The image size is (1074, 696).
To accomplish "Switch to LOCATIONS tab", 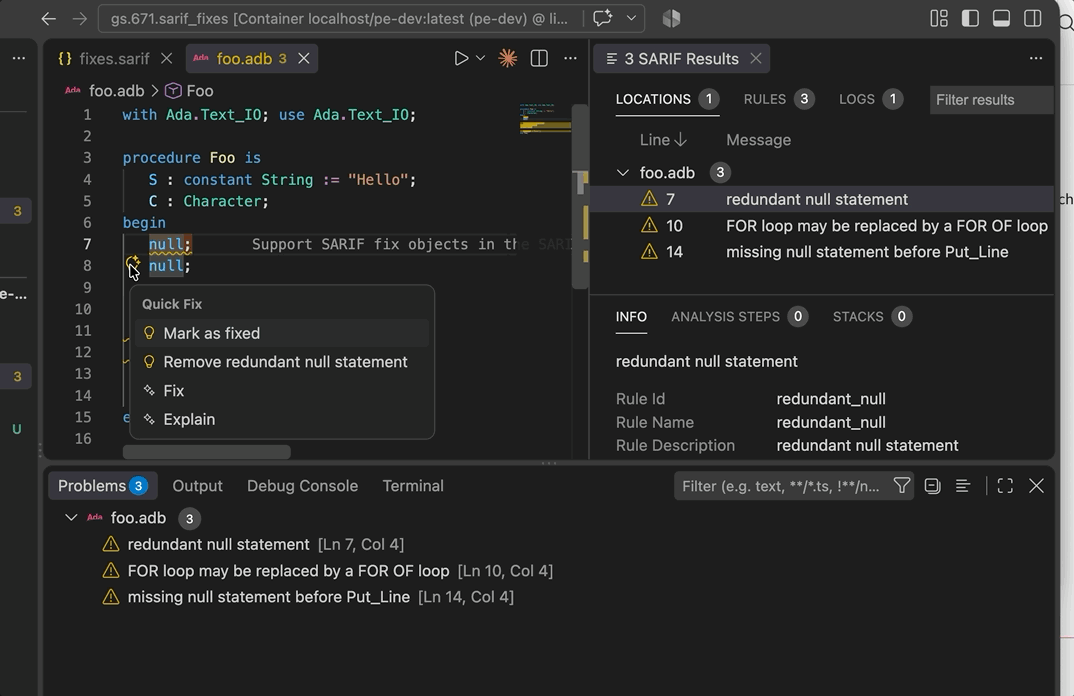I will 667,99.
